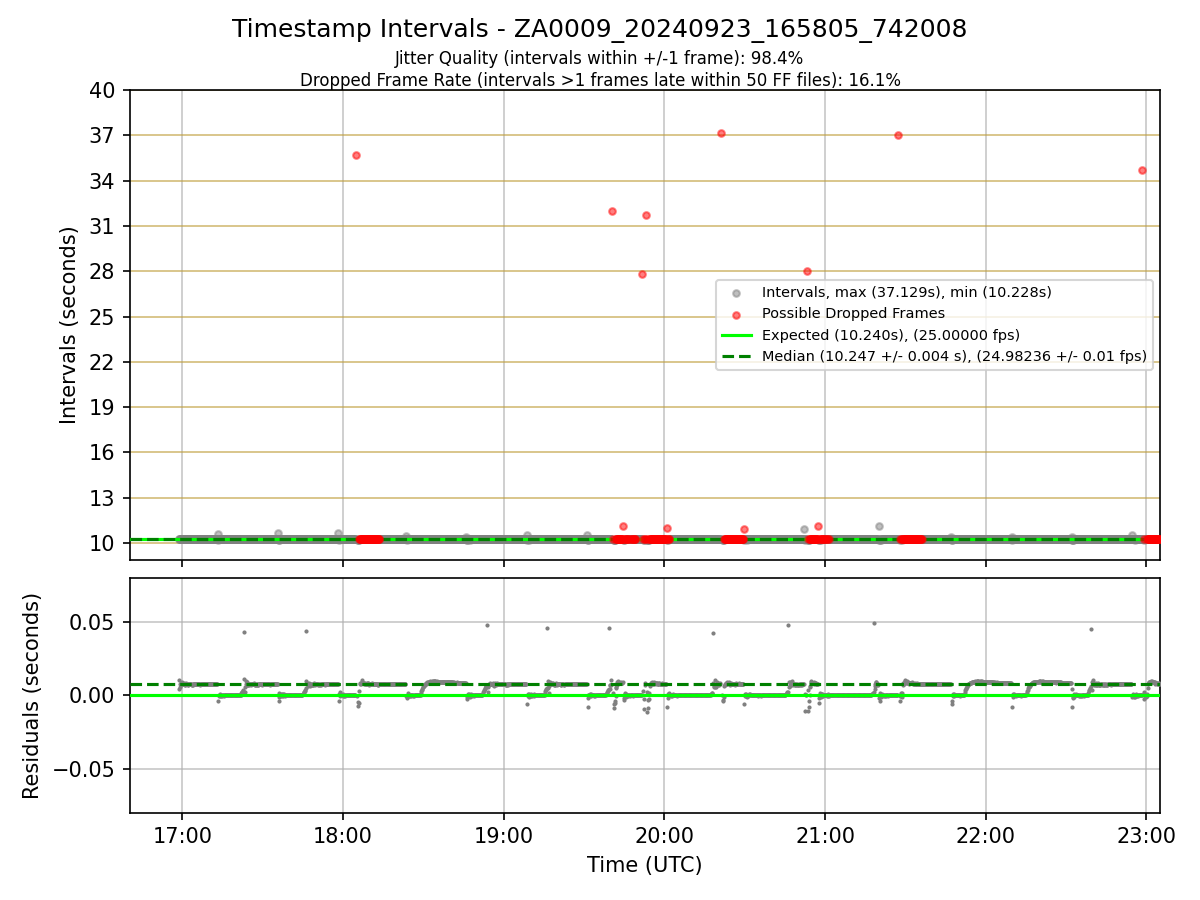Click the x-axis tick label '22:00'

[986, 834]
